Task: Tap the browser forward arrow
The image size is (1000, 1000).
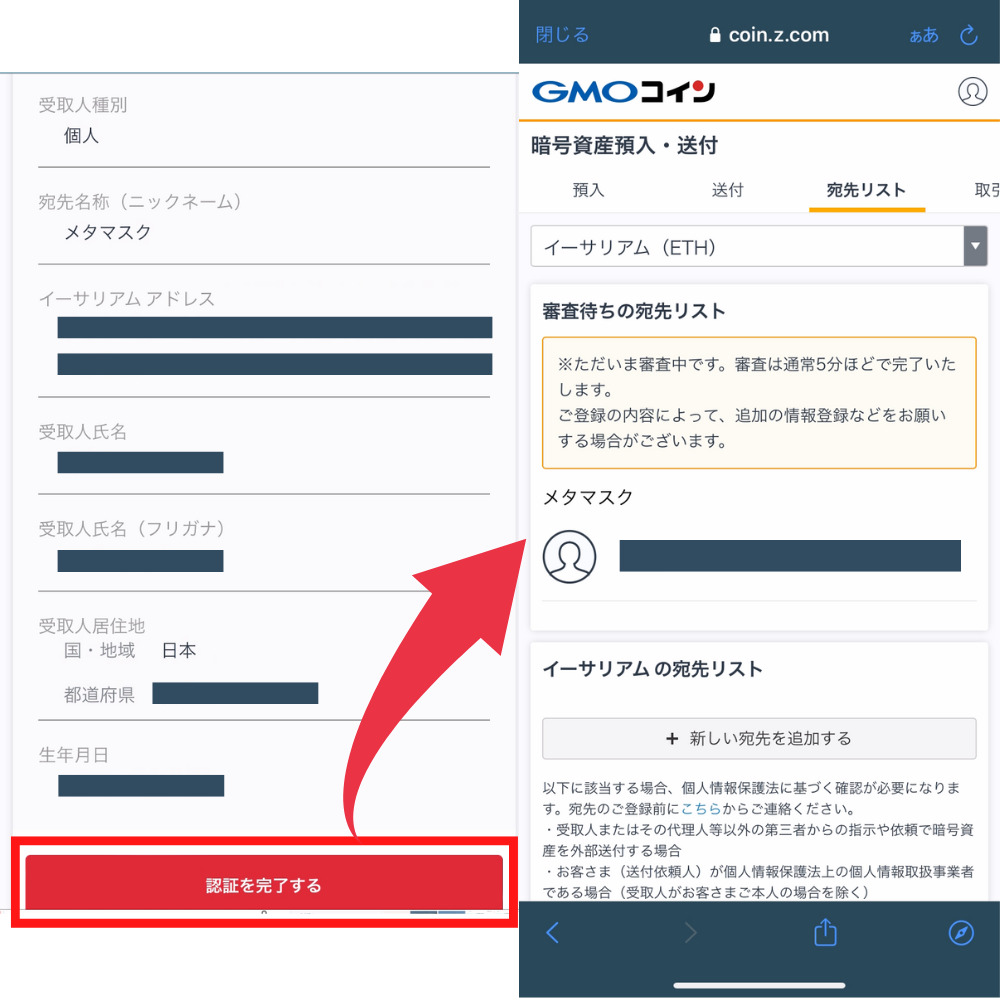Action: pos(690,932)
